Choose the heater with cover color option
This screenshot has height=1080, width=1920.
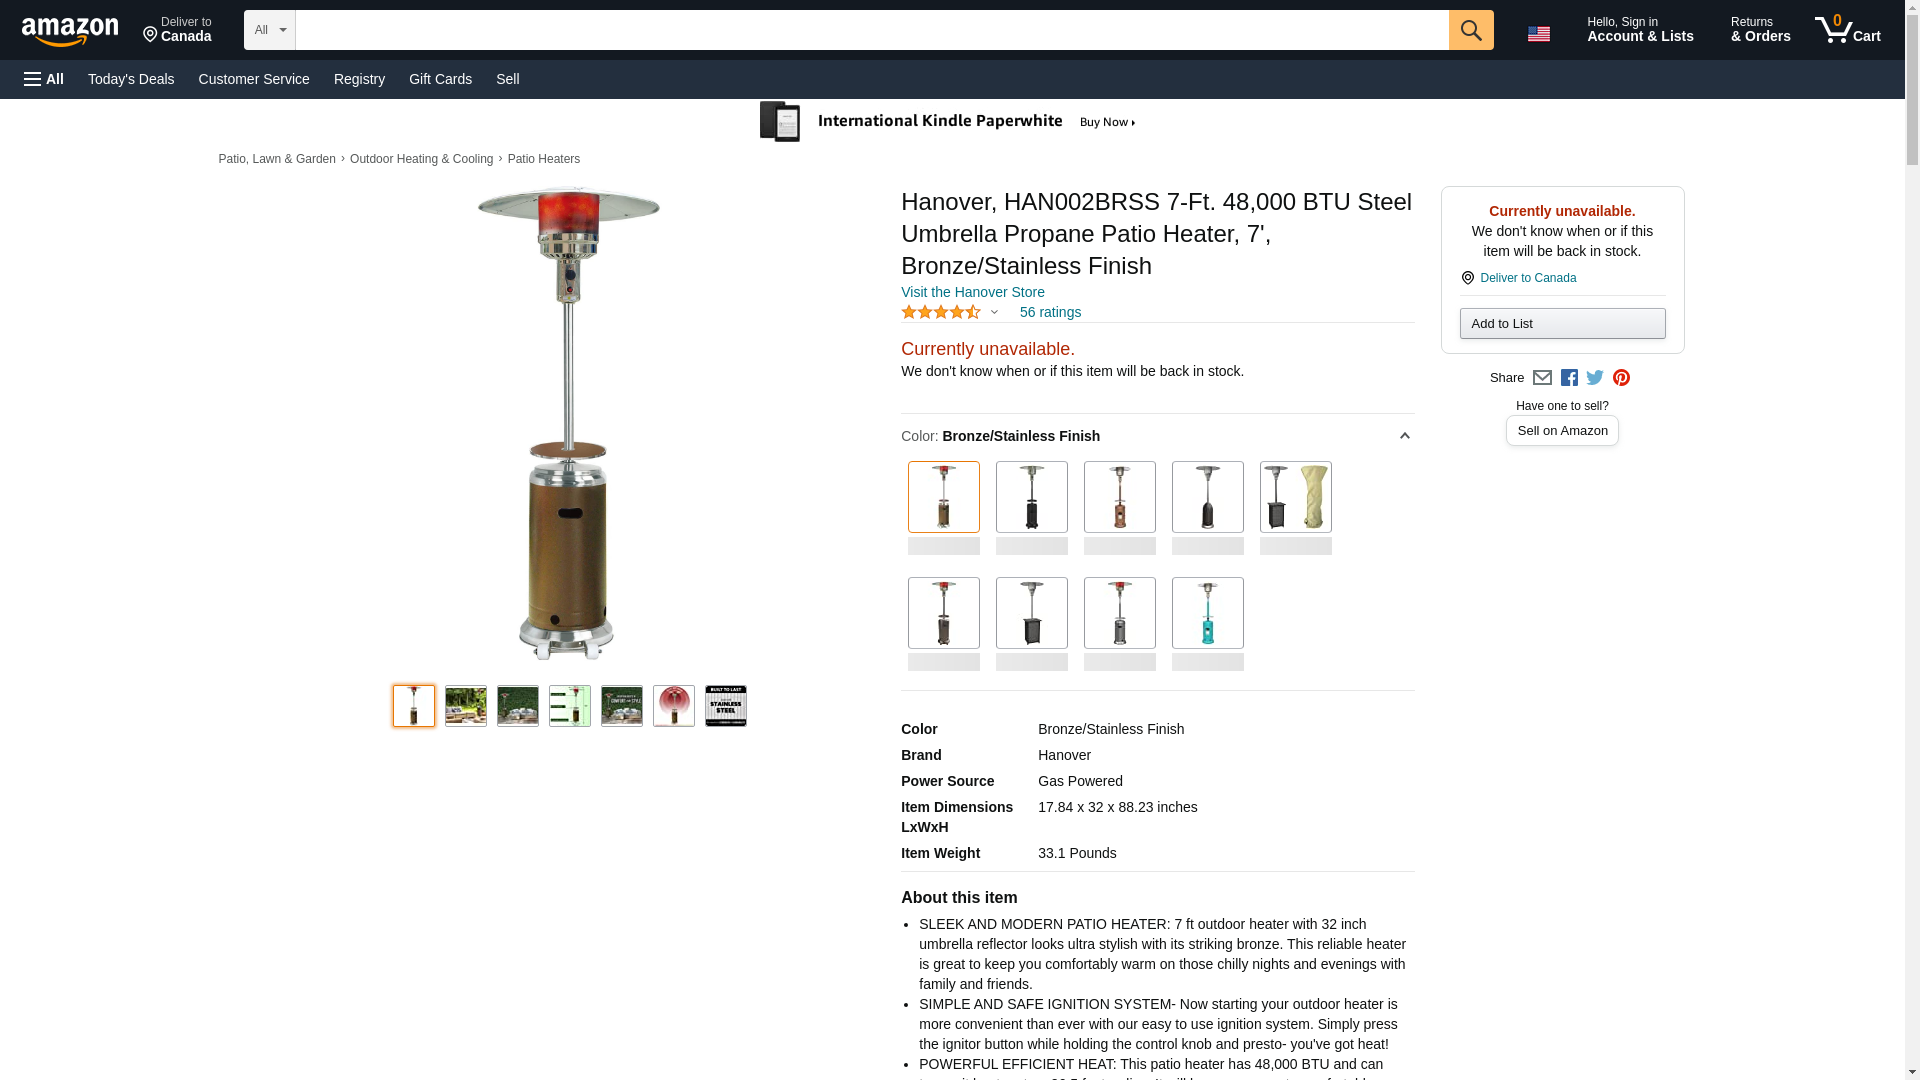1296,497
